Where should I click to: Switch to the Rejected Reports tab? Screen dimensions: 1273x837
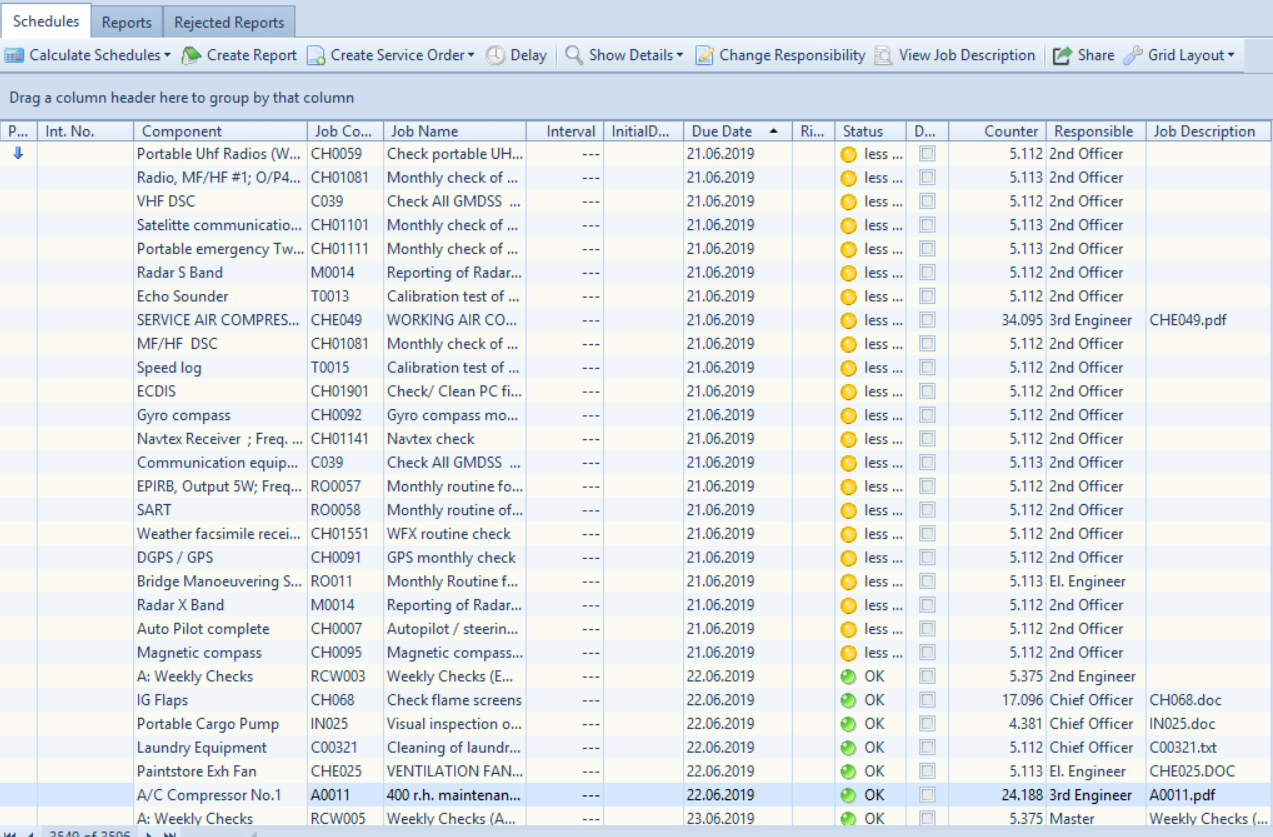(x=229, y=22)
